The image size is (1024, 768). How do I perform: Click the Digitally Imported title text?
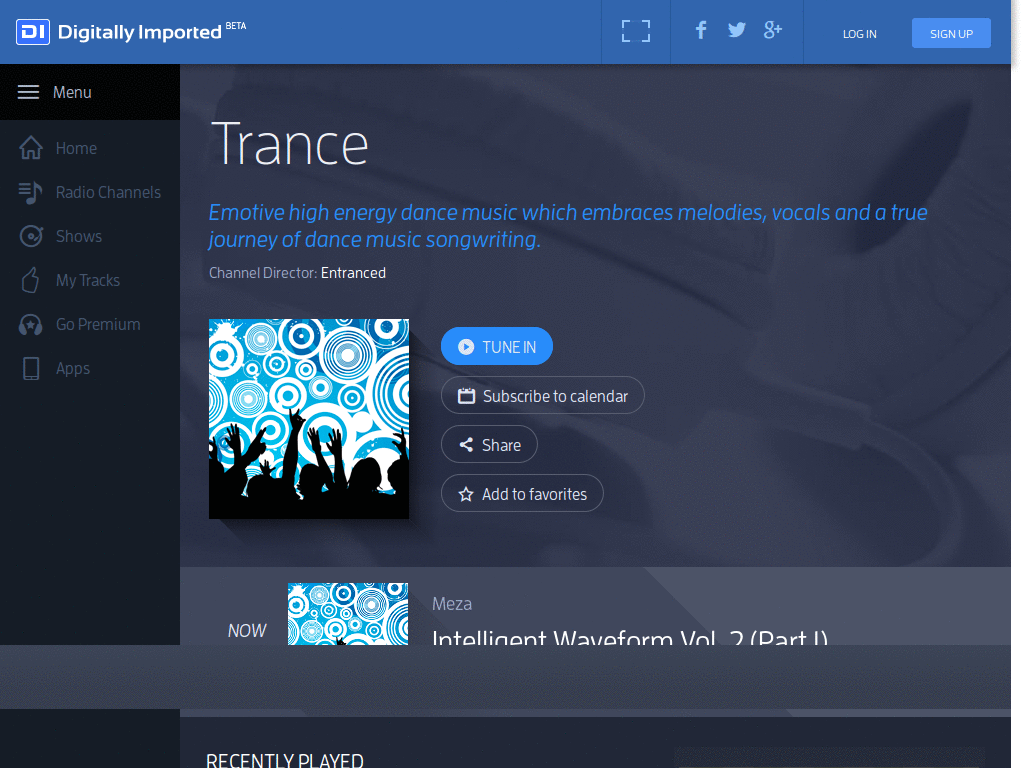tap(140, 32)
